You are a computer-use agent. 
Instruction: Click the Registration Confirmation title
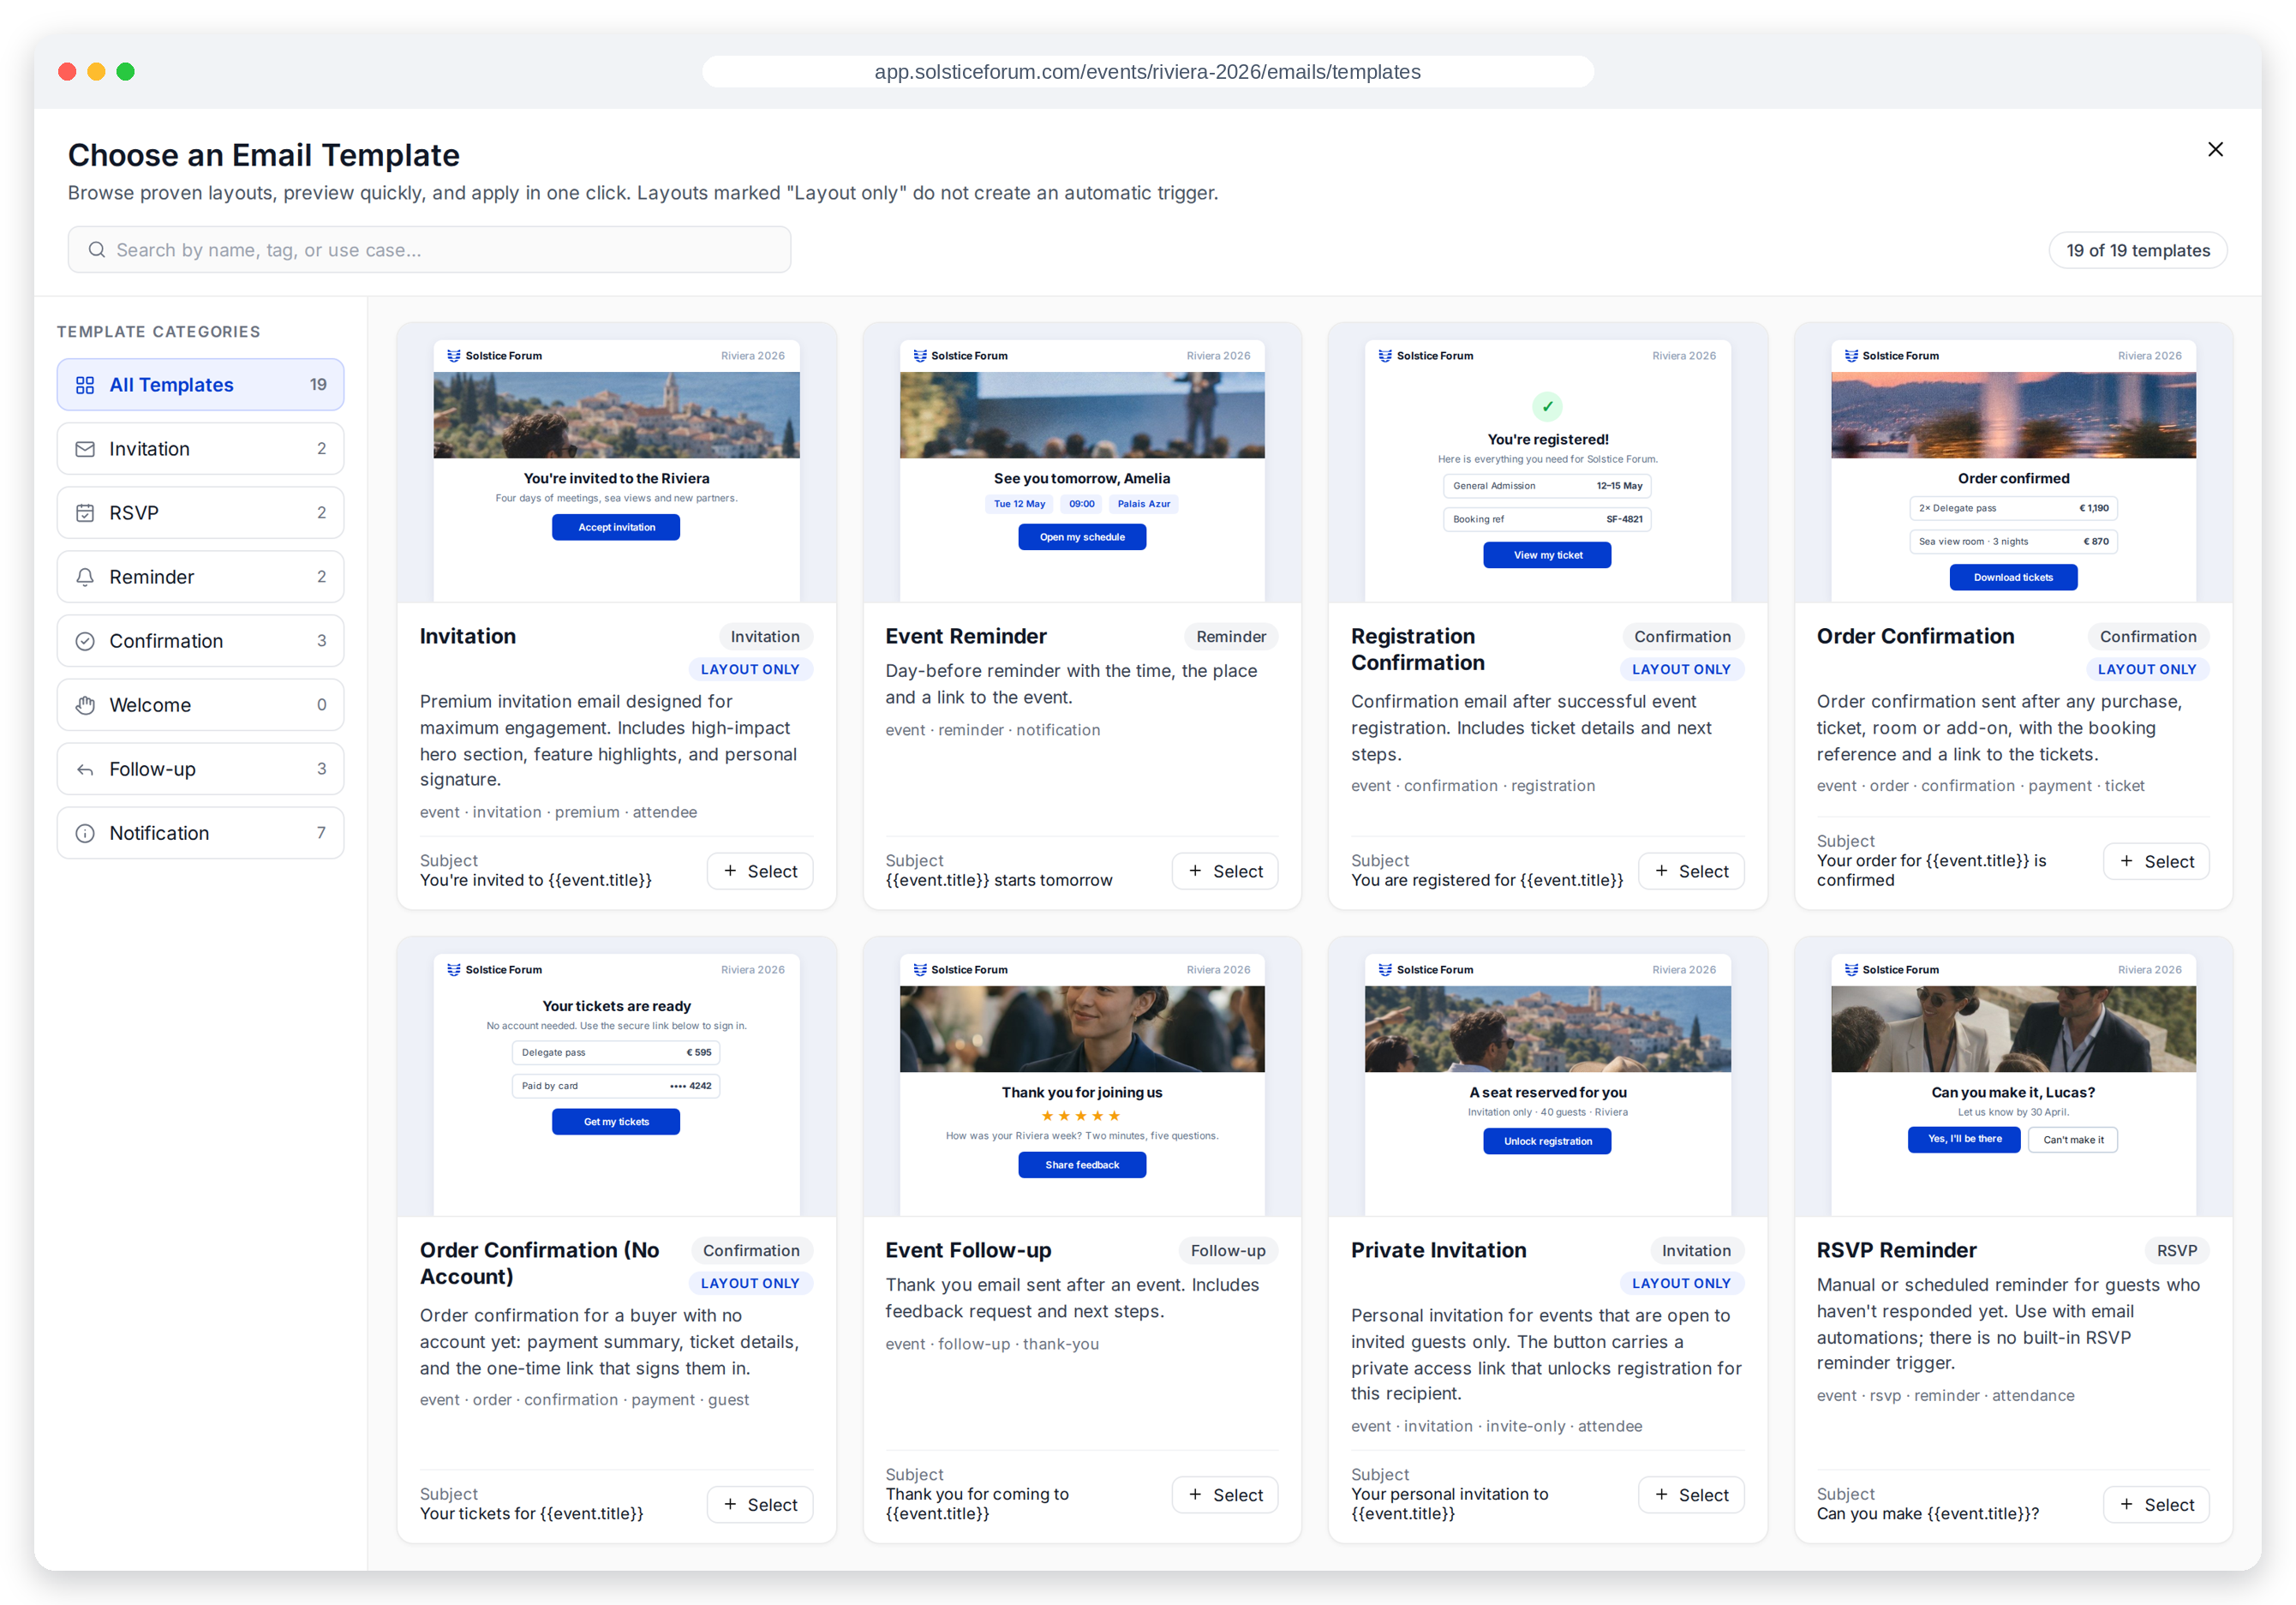pos(1417,649)
